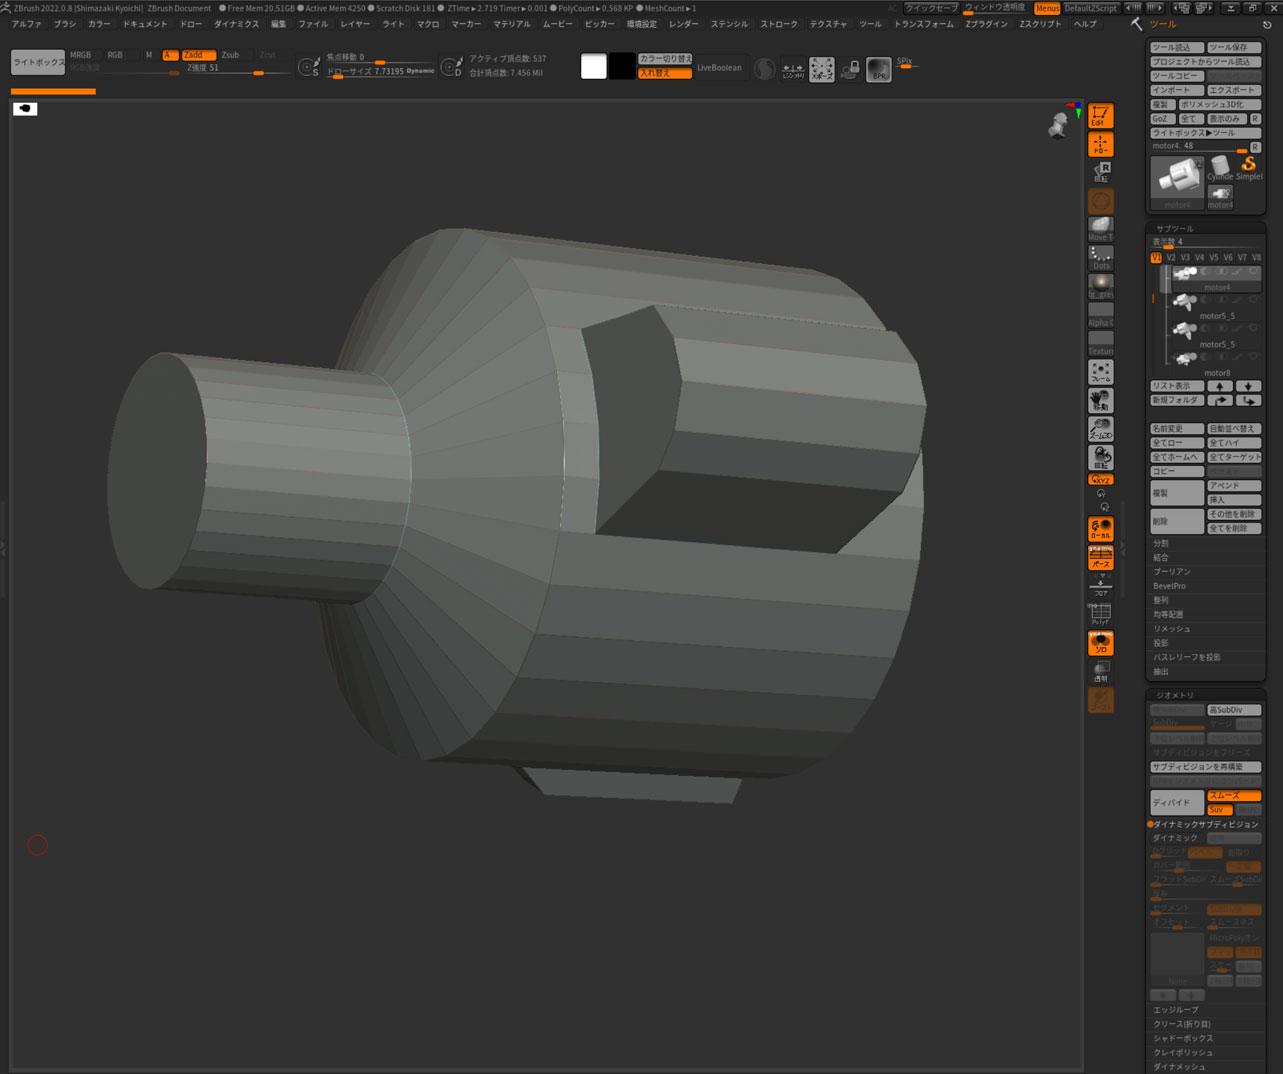
Task: Click the lock icon next to BPR
Action: [850, 69]
